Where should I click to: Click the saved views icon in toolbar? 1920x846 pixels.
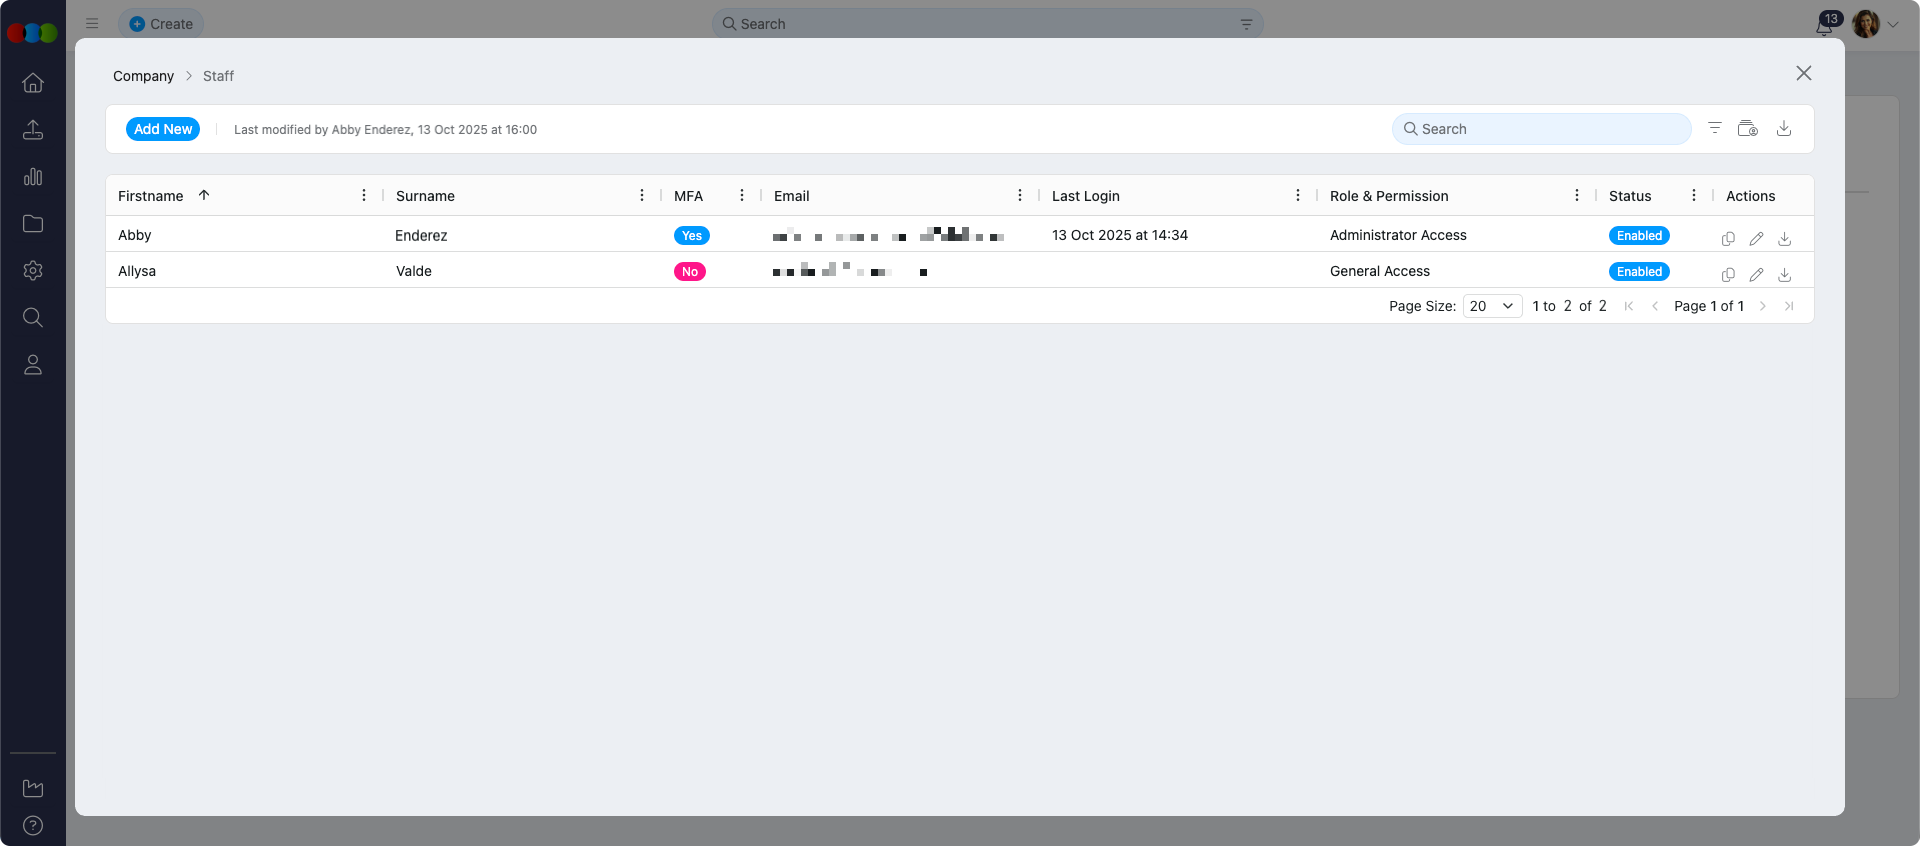click(x=1748, y=128)
